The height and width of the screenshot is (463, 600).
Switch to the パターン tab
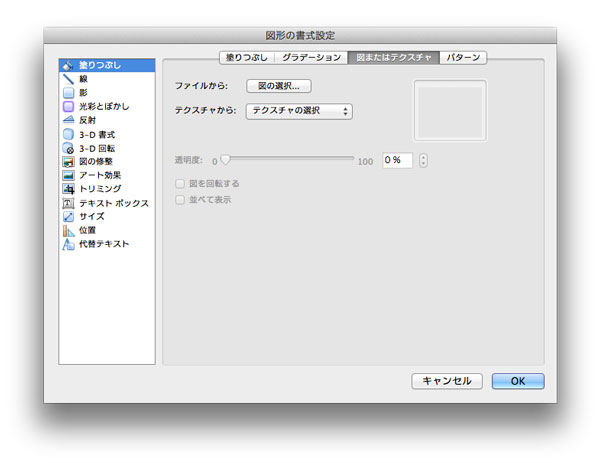tap(463, 58)
